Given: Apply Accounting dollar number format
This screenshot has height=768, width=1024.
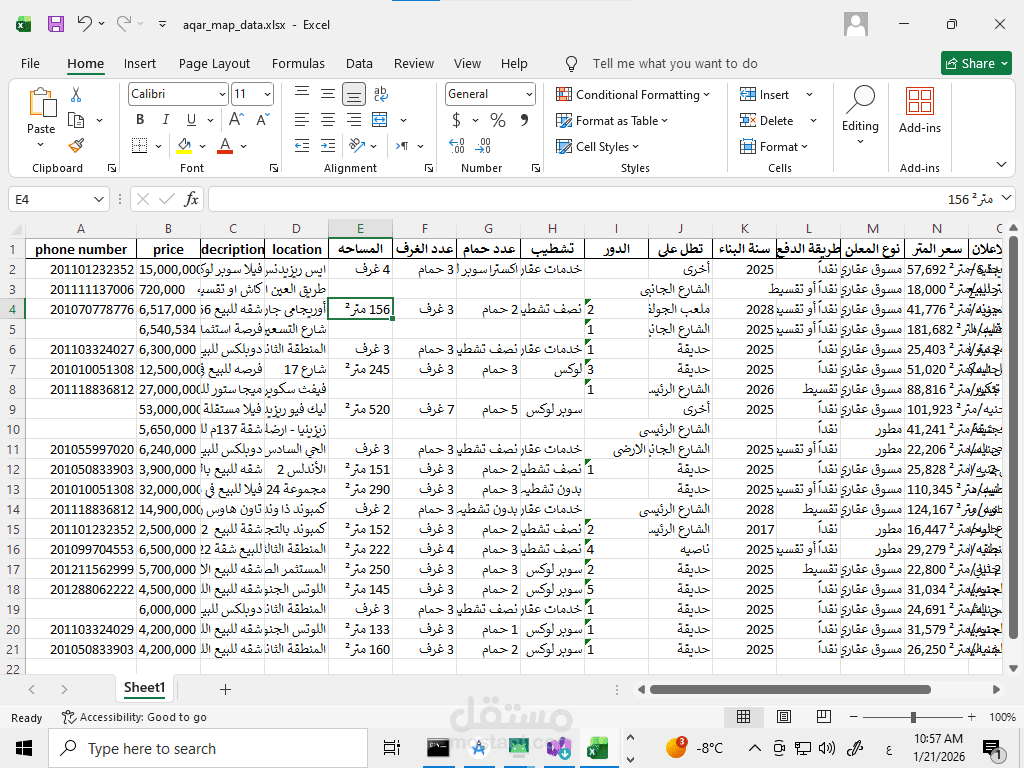Looking at the screenshot, I should pyautogui.click(x=456, y=120).
